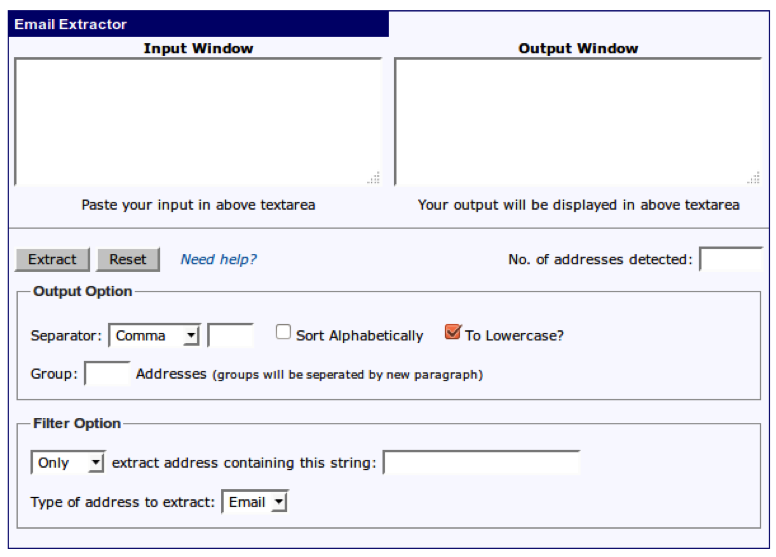The image size is (776, 557).
Task: Open the Only filter dropdown
Action: pyautogui.click(x=68, y=462)
